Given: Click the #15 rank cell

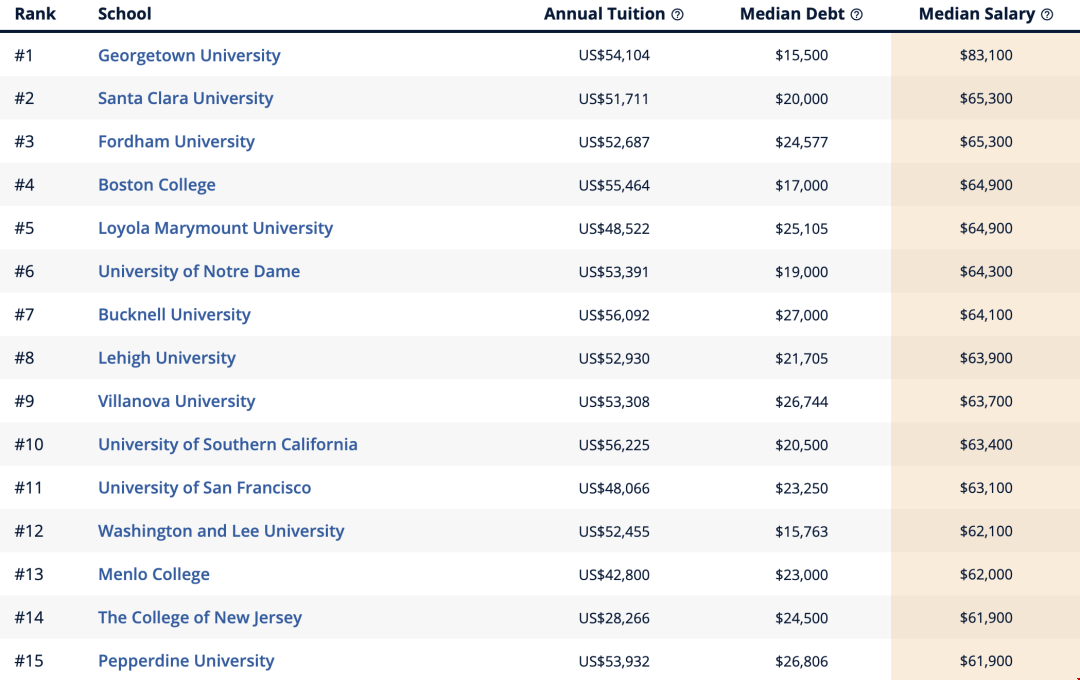Looking at the screenshot, I should click(29, 661).
